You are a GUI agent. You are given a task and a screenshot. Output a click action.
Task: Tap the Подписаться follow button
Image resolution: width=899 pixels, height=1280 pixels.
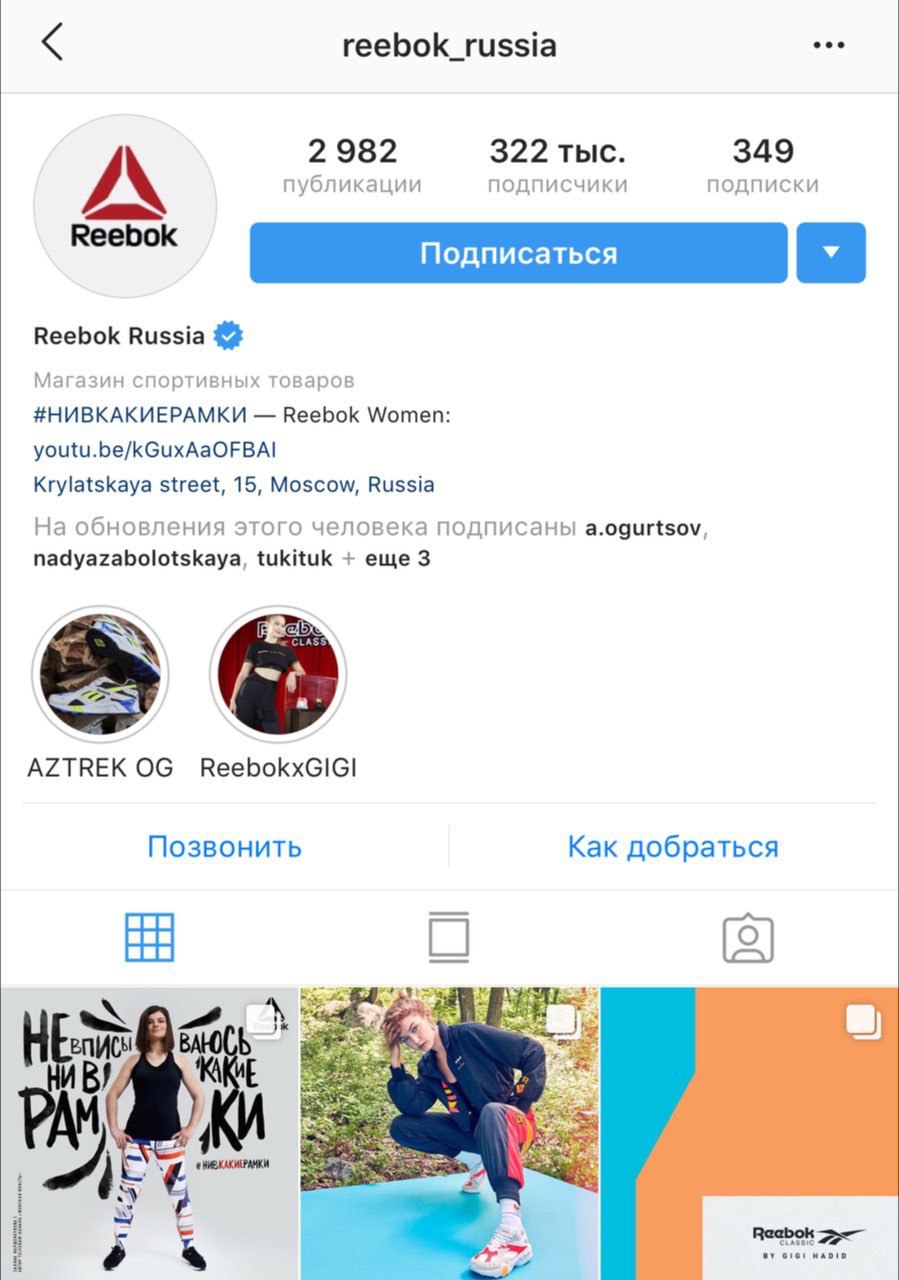[x=518, y=253]
